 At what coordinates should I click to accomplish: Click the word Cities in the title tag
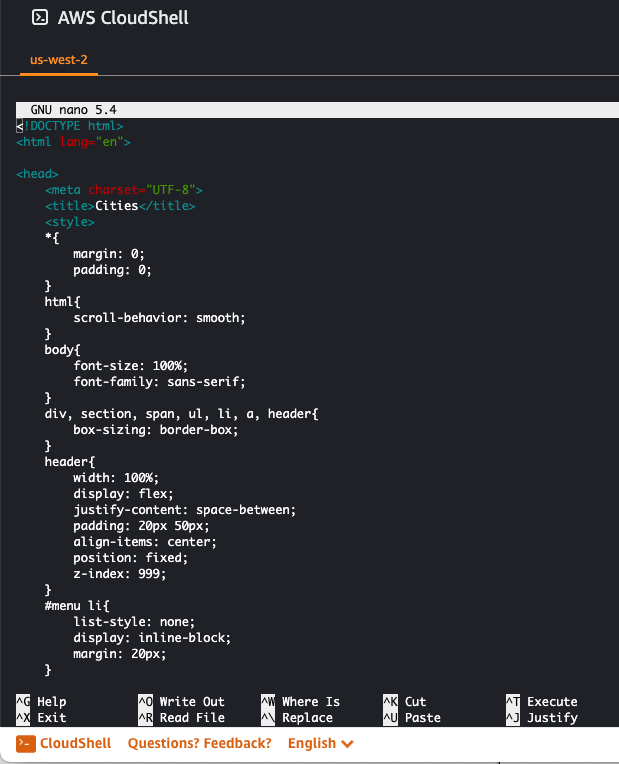click(x=116, y=206)
